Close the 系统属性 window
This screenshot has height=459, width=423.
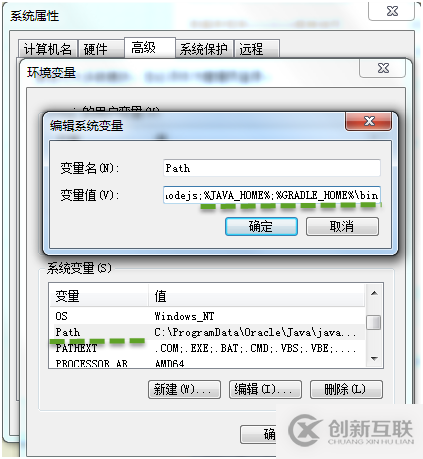[392, 11]
